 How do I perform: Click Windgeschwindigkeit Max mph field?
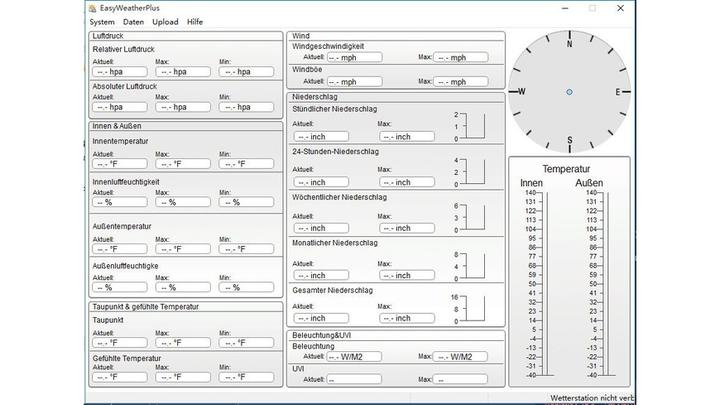tap(461, 58)
